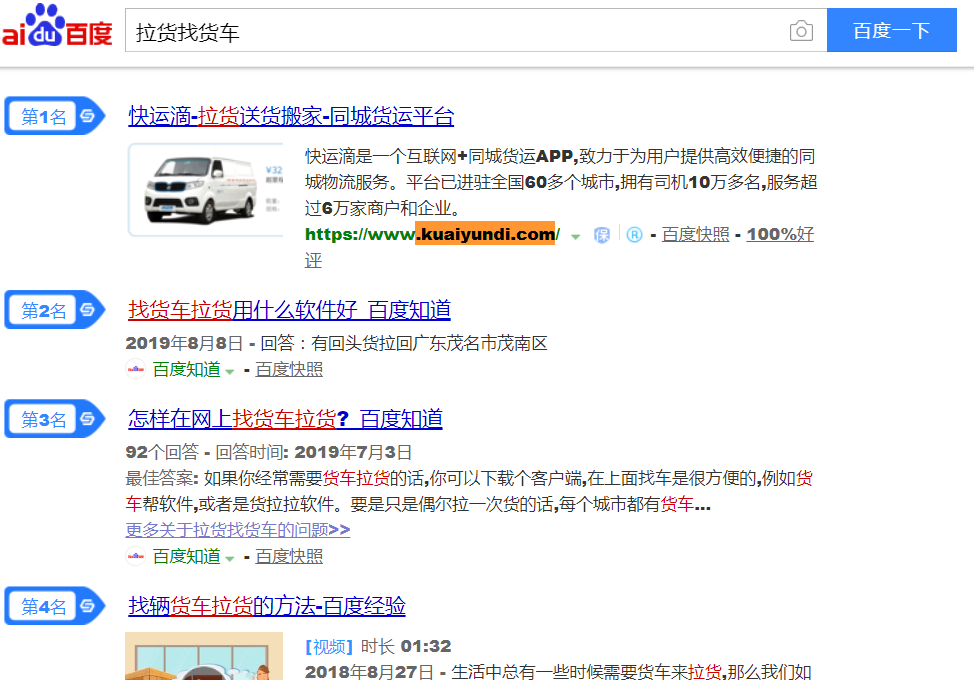Viewport: 974px width, 680px height.
Task: Open result 快运滴-拉货送货搬家-同城货运平台
Action: click(x=291, y=116)
